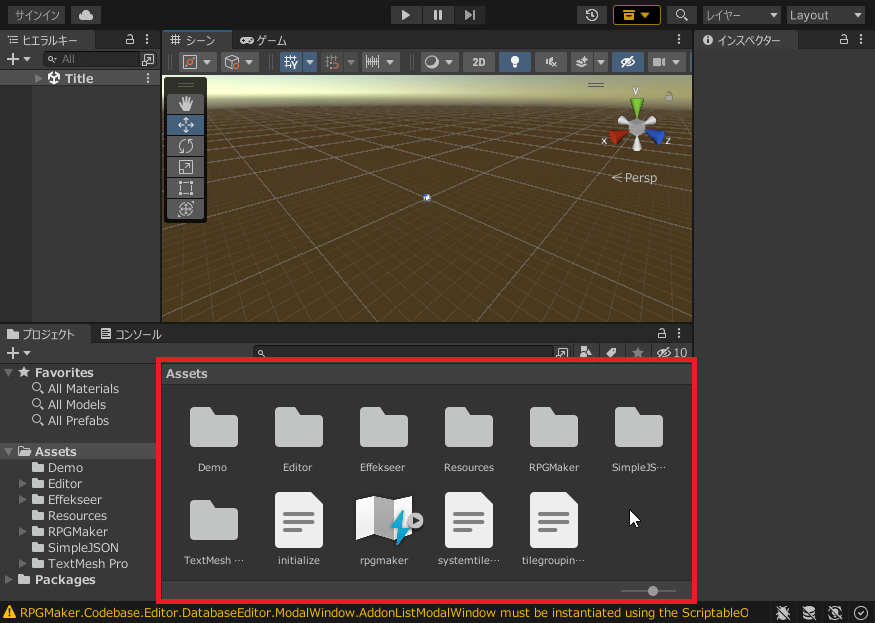Select All Materials in Favorites

pyautogui.click(x=82, y=389)
